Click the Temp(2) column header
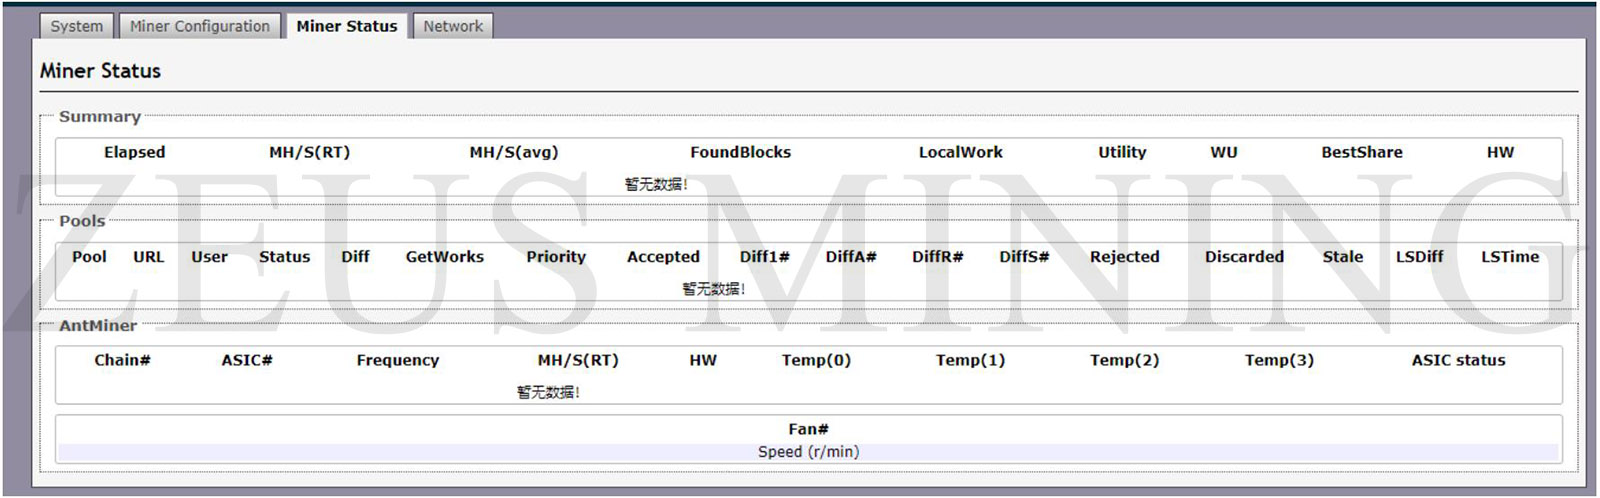This screenshot has width=1600, height=498. pos(1124,360)
